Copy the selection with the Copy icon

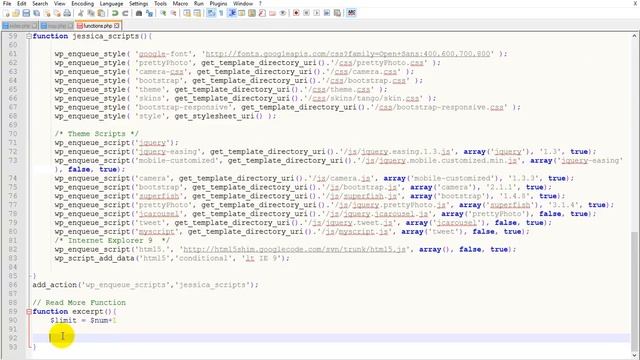click(90, 13)
